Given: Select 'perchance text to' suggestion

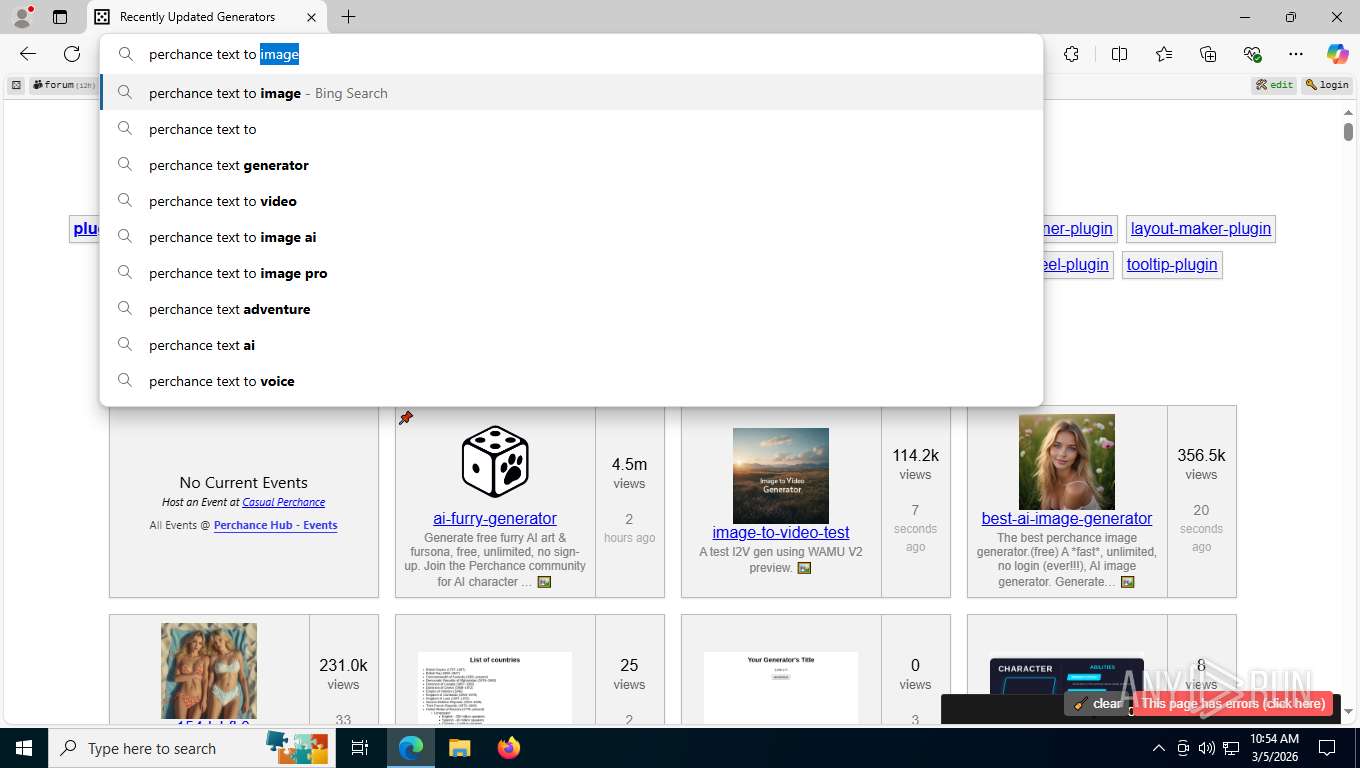Looking at the screenshot, I should (x=571, y=129).
